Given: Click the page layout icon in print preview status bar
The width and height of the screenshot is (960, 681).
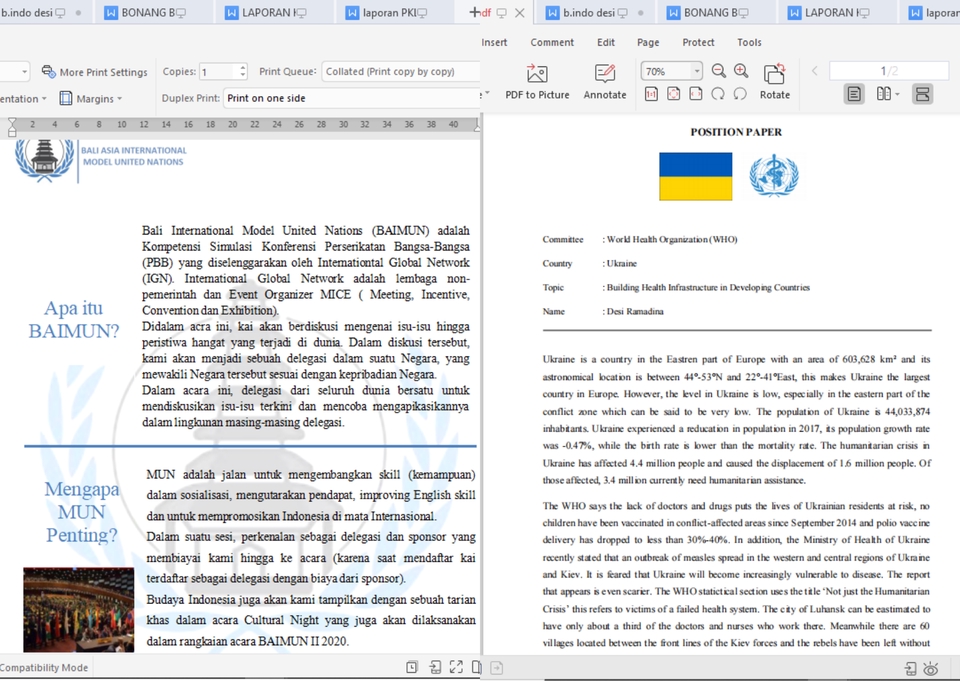Looking at the screenshot, I should point(476,668).
